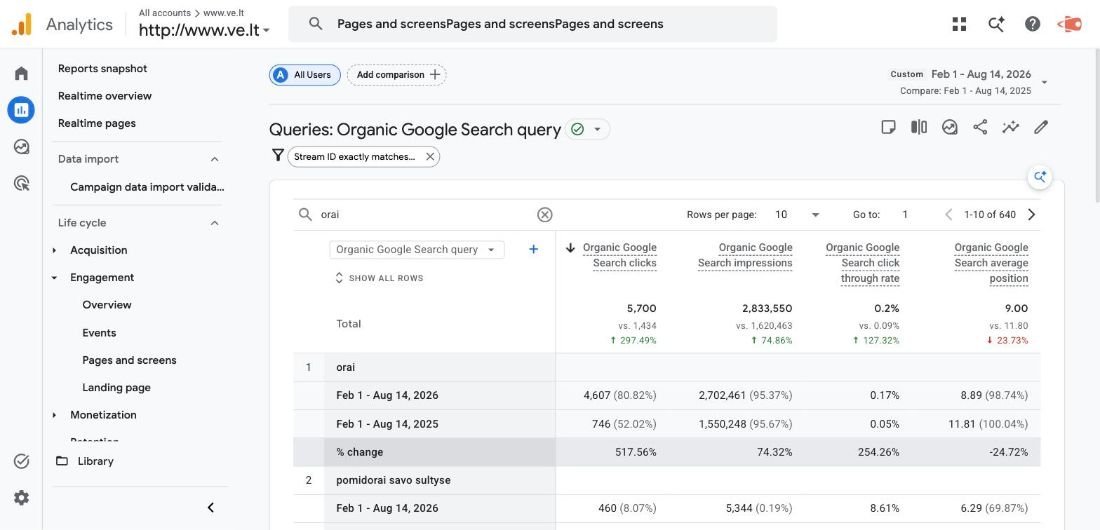Go to next table page
1100x530 pixels.
point(1031,215)
